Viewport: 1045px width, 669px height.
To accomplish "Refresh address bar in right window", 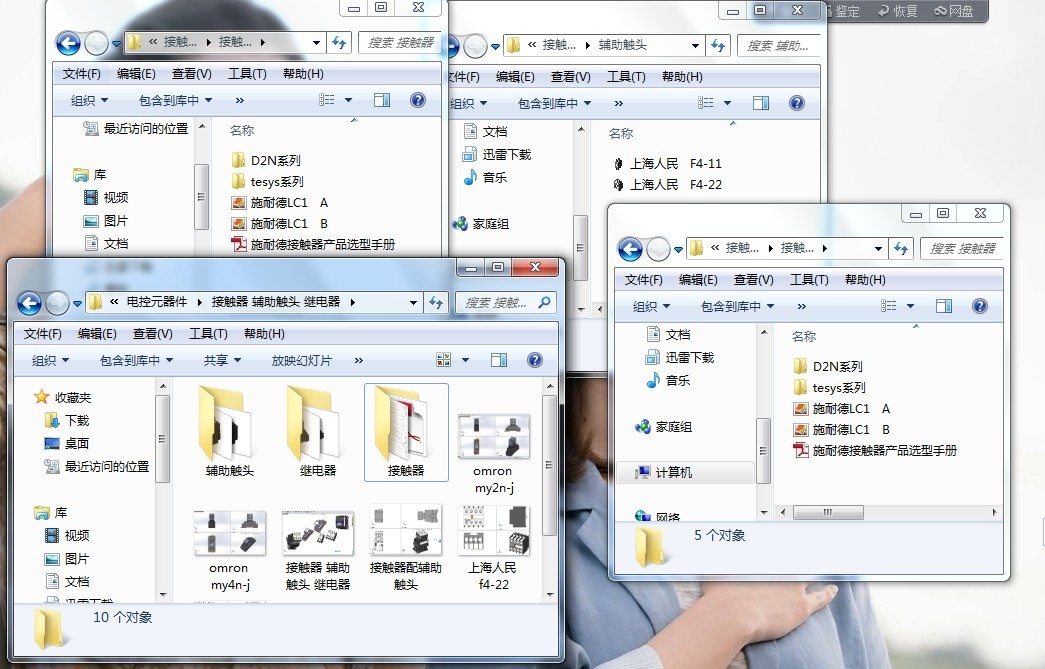I will coord(901,249).
